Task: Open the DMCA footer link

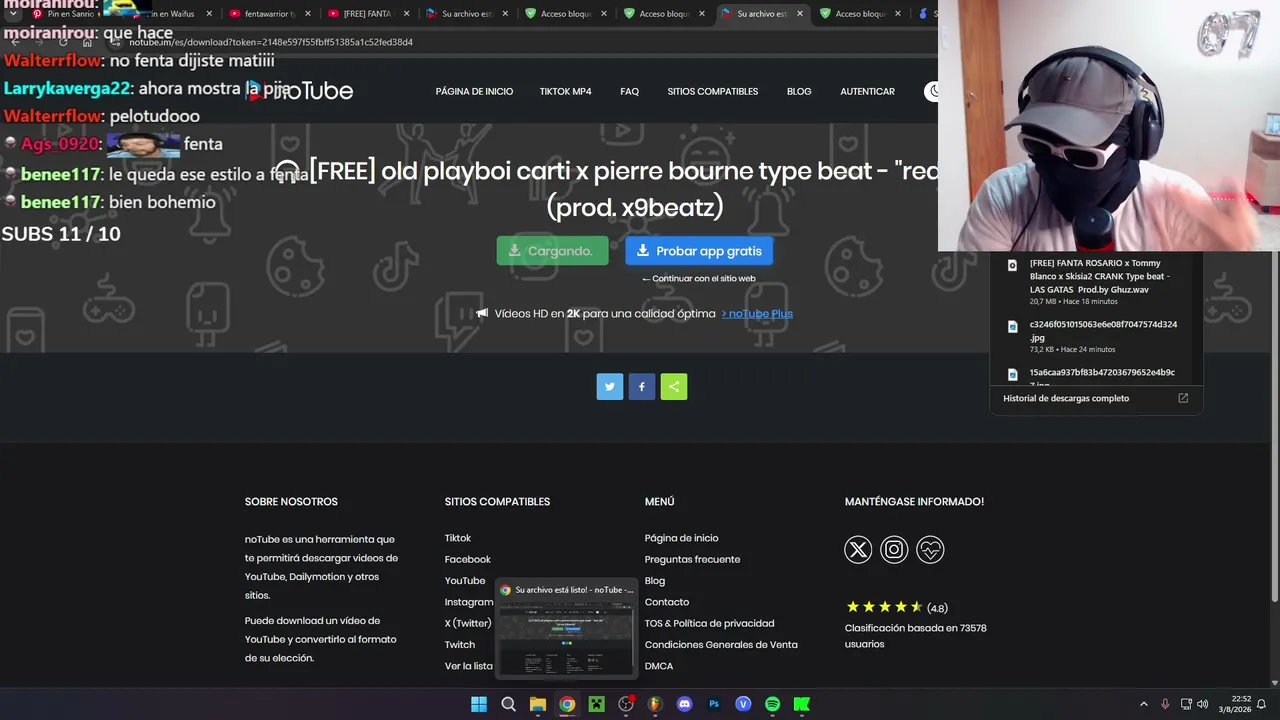Action: click(659, 666)
